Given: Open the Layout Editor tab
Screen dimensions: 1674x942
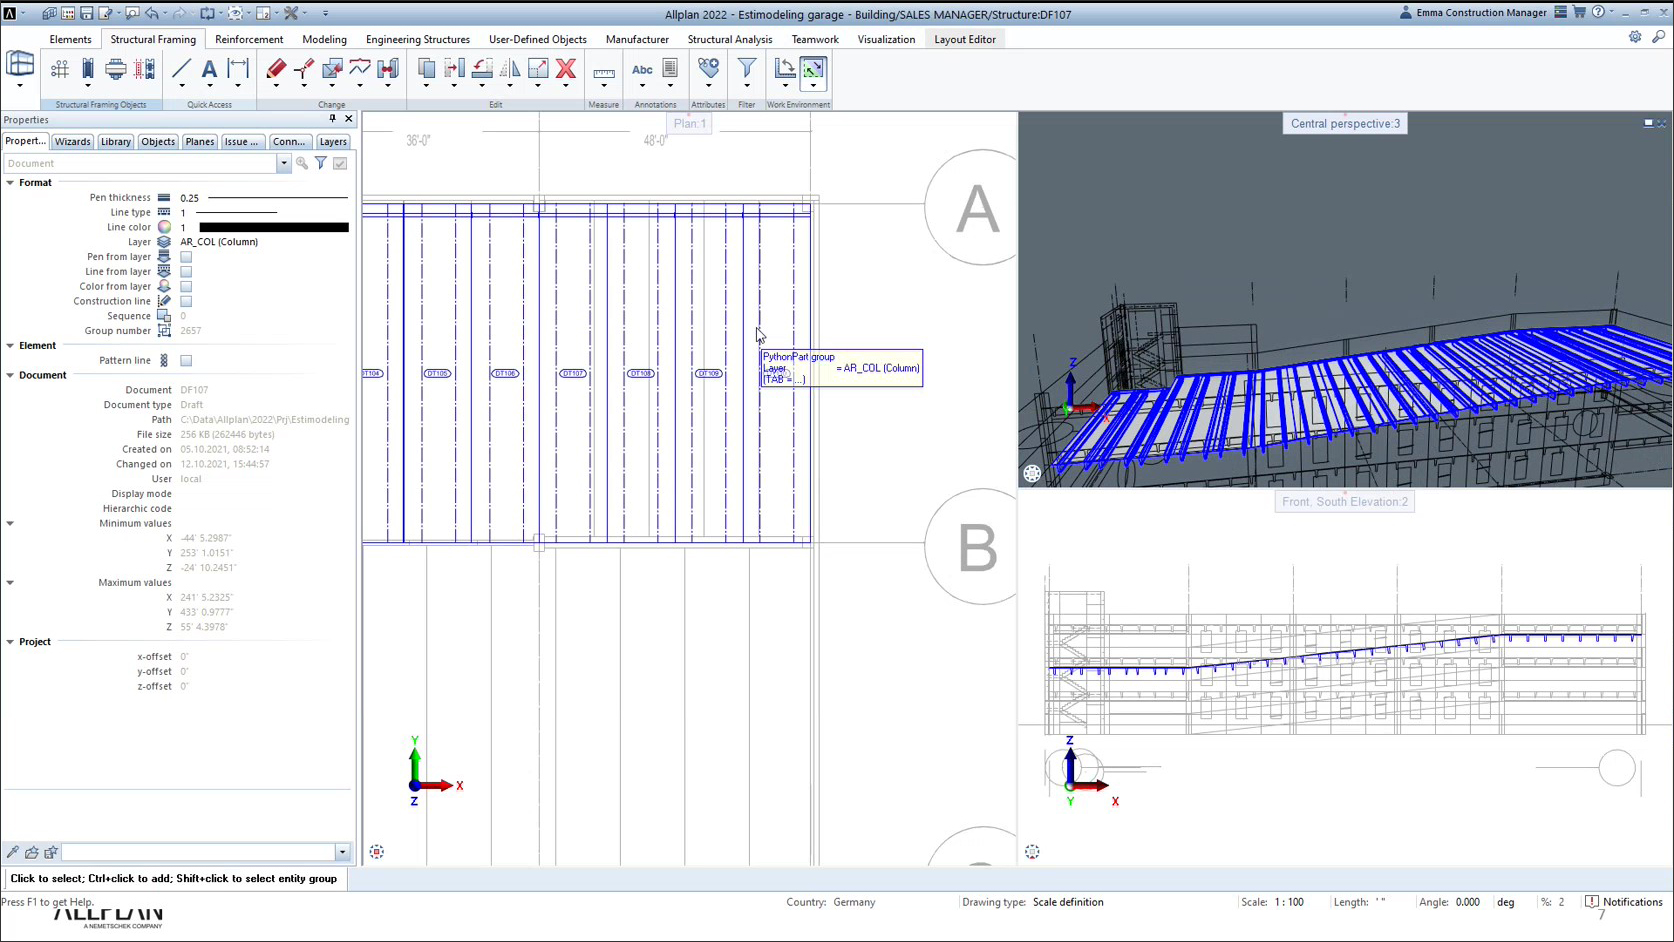Looking at the screenshot, I should (x=965, y=39).
